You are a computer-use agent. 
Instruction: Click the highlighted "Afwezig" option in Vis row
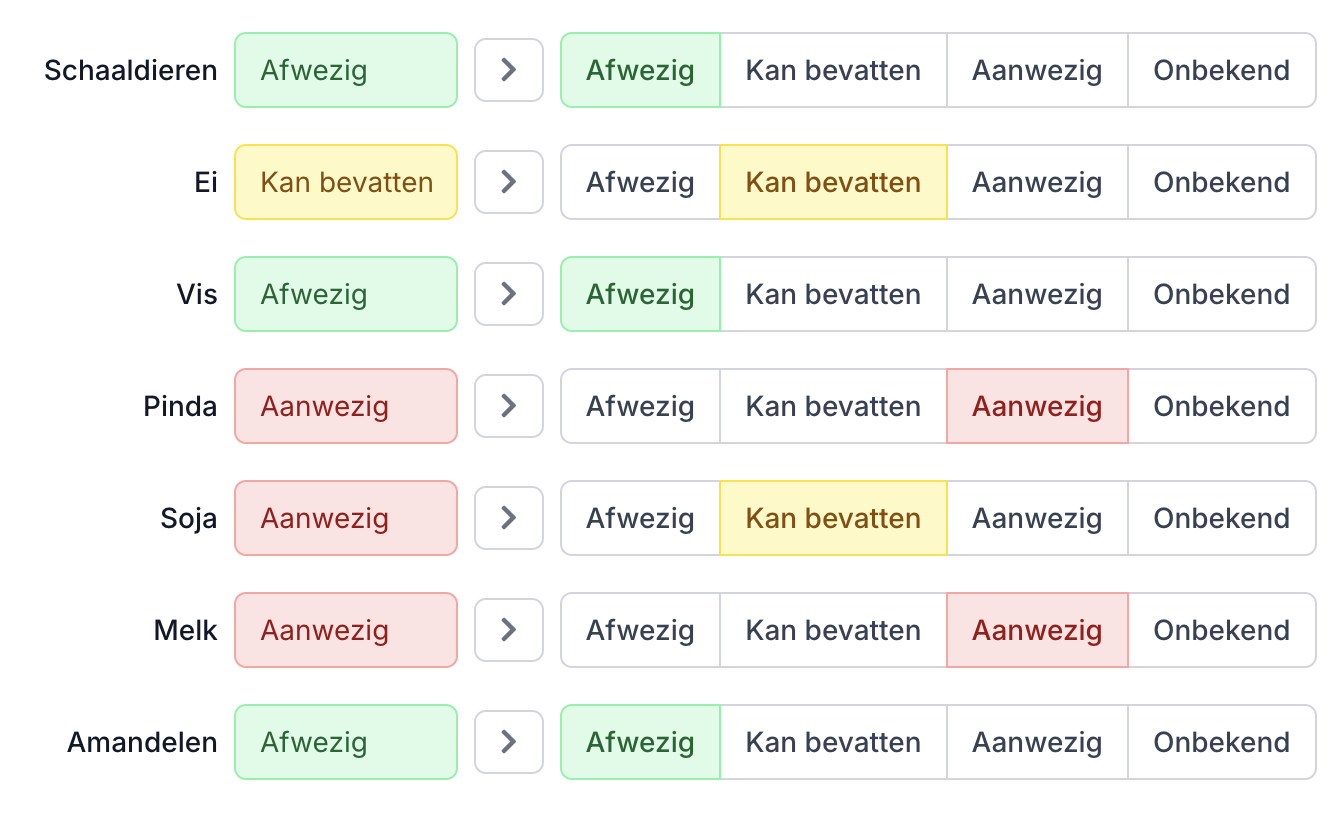point(640,294)
